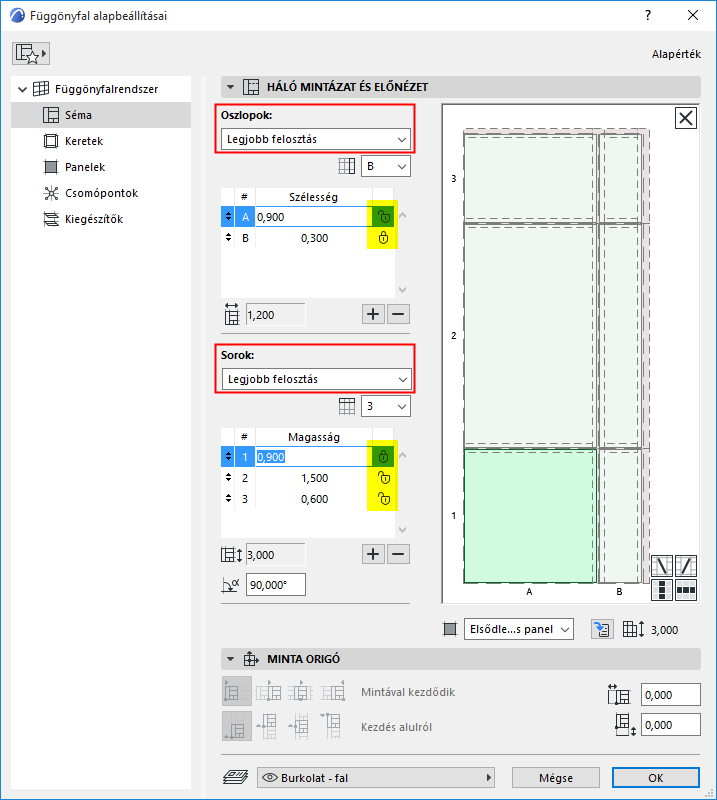Toggle the lock for column A width
This screenshot has height=800, width=717.
[x=383, y=217]
